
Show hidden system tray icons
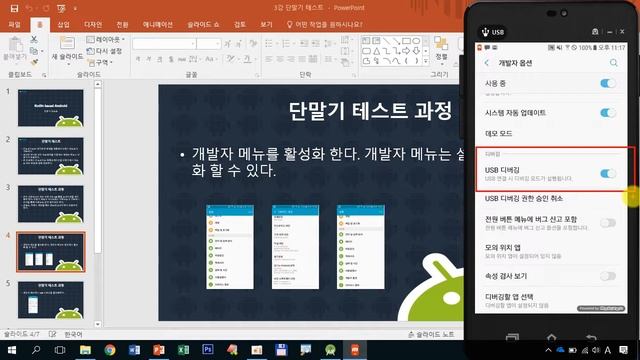(x=548, y=350)
